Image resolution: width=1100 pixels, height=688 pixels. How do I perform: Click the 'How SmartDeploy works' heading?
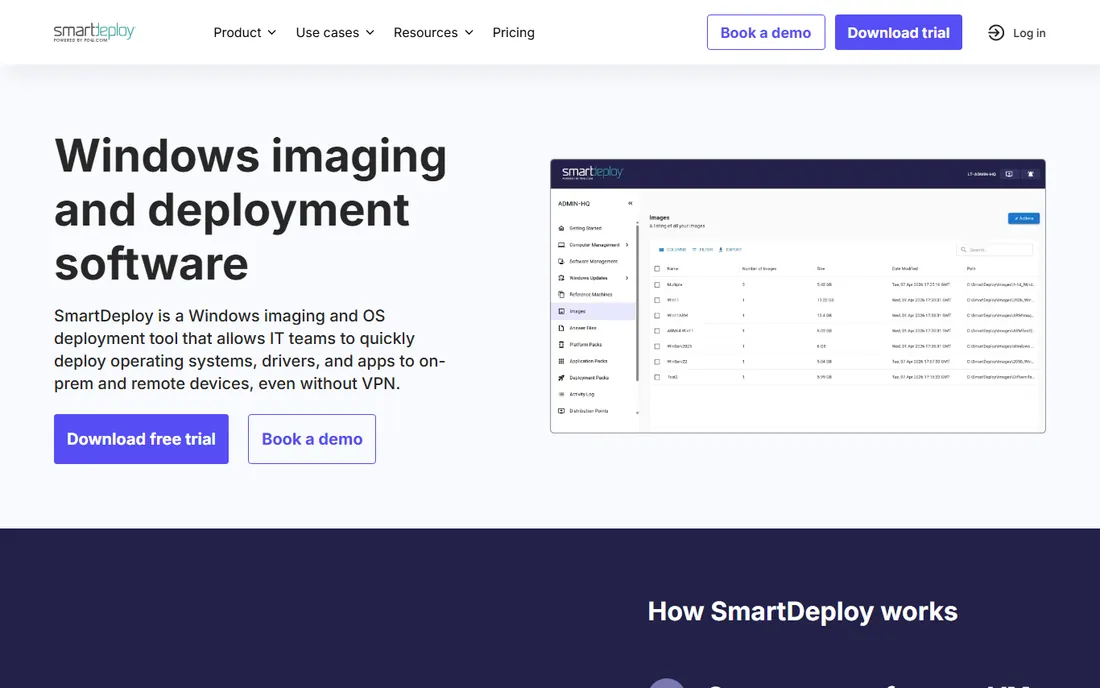tap(803, 612)
